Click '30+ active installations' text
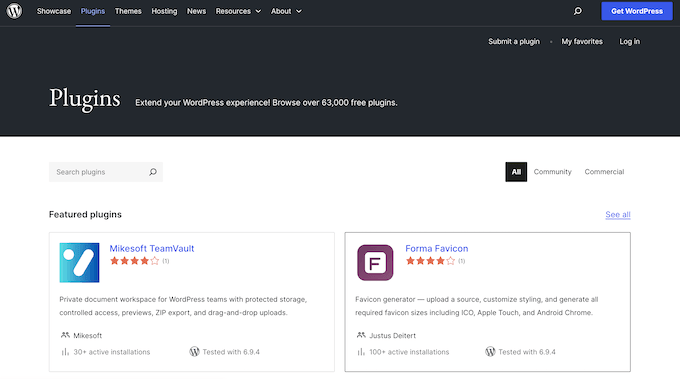The width and height of the screenshot is (680, 379). coord(111,352)
